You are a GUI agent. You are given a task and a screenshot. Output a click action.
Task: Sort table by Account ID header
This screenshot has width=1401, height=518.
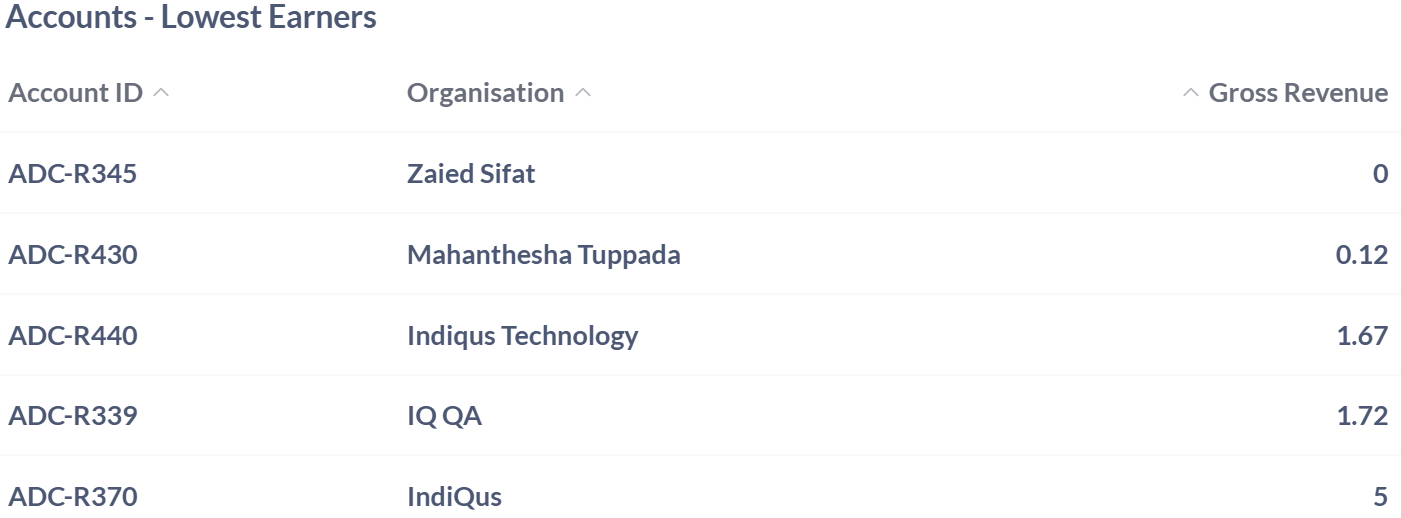(75, 93)
